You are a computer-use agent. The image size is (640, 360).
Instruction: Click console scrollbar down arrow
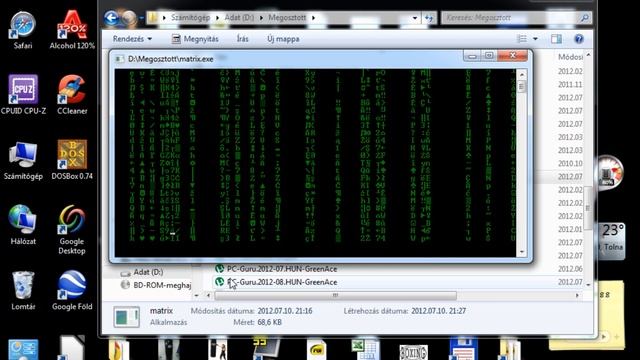click(x=521, y=252)
